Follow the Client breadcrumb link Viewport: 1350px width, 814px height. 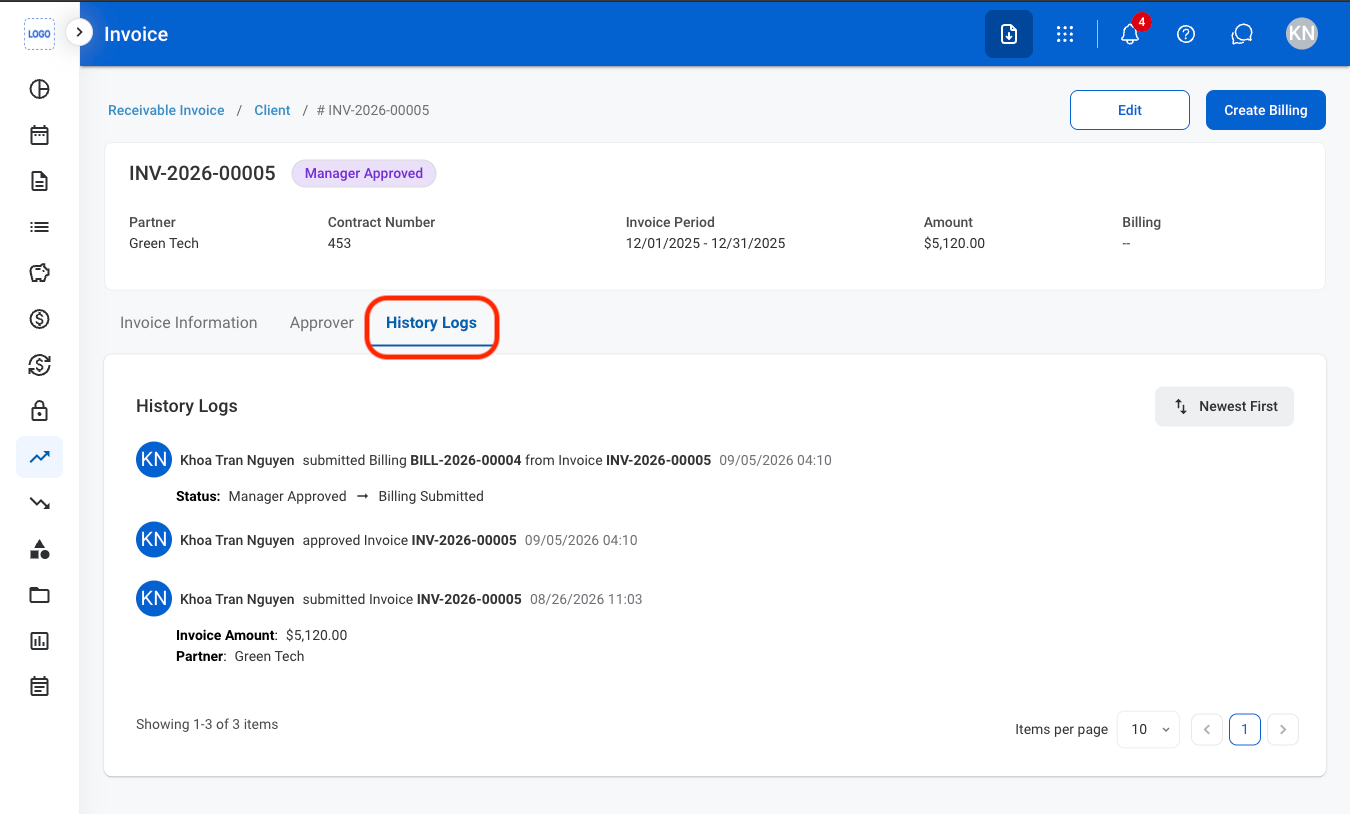pos(272,110)
